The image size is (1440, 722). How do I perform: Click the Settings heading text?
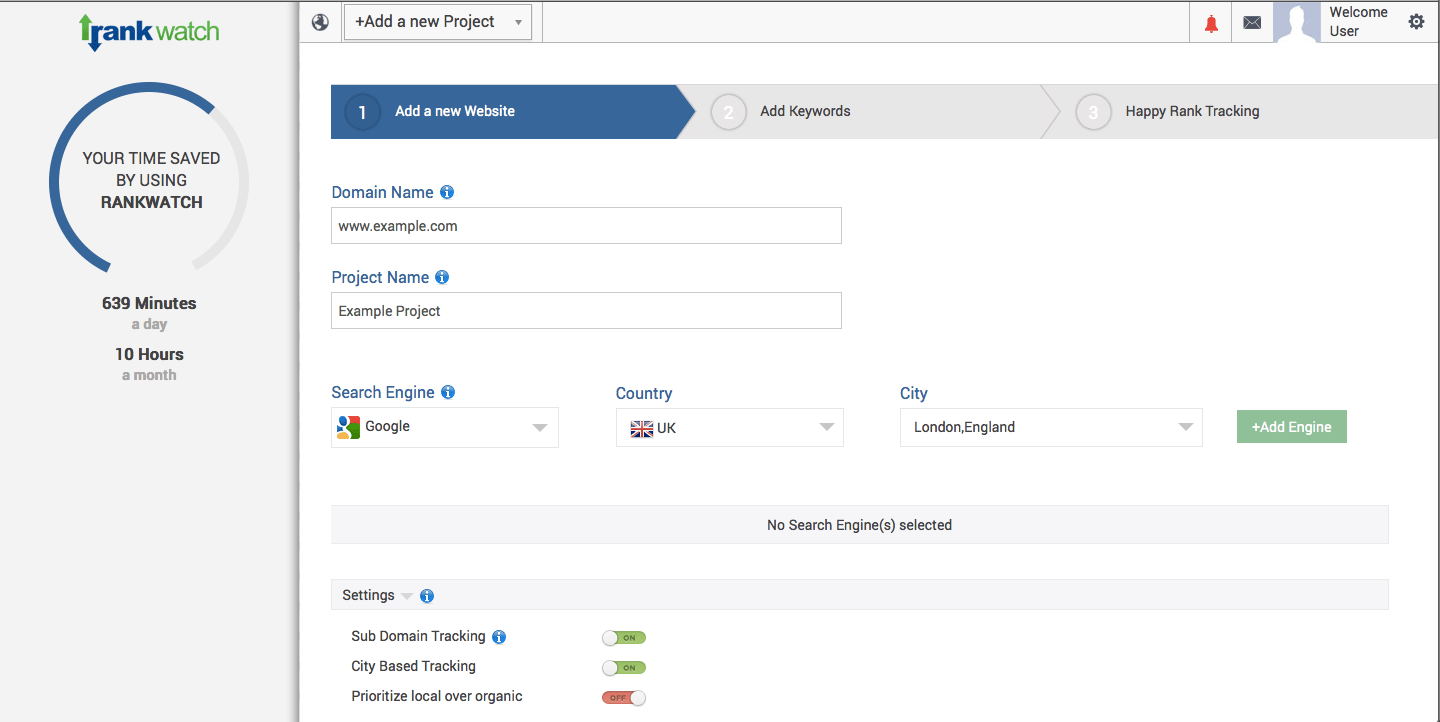(x=368, y=595)
